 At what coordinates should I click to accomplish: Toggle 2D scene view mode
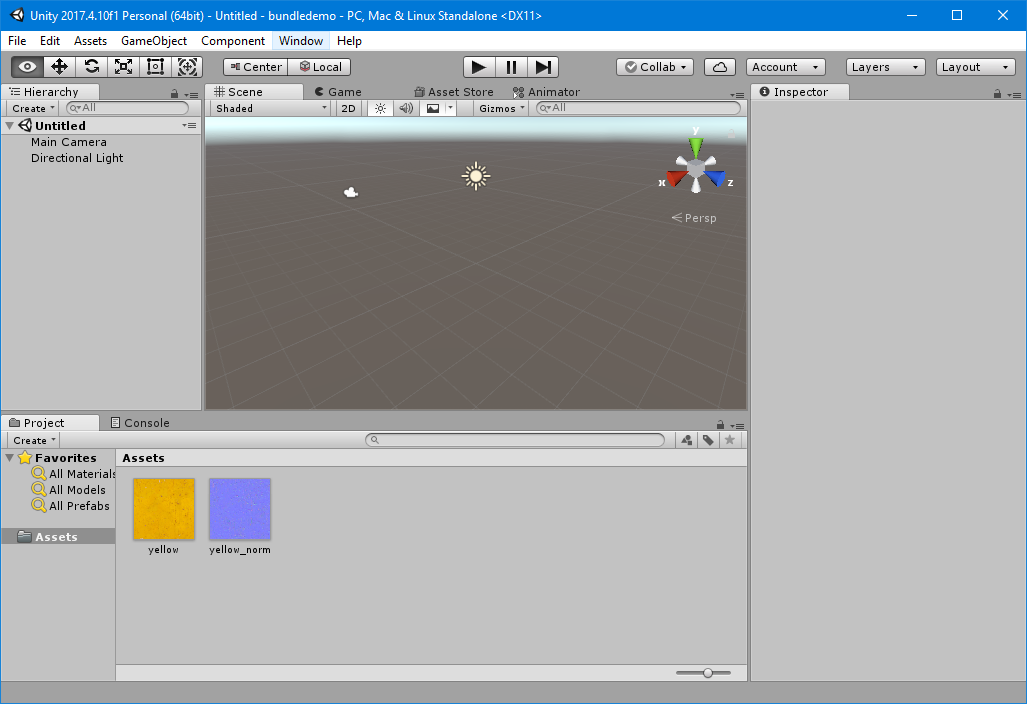[x=348, y=109]
